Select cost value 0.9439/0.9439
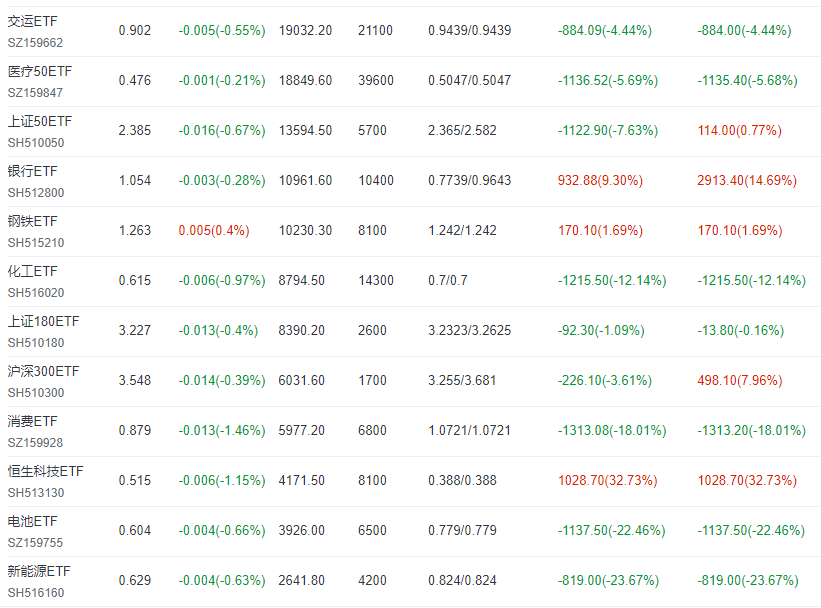The image size is (821, 608). click(470, 30)
